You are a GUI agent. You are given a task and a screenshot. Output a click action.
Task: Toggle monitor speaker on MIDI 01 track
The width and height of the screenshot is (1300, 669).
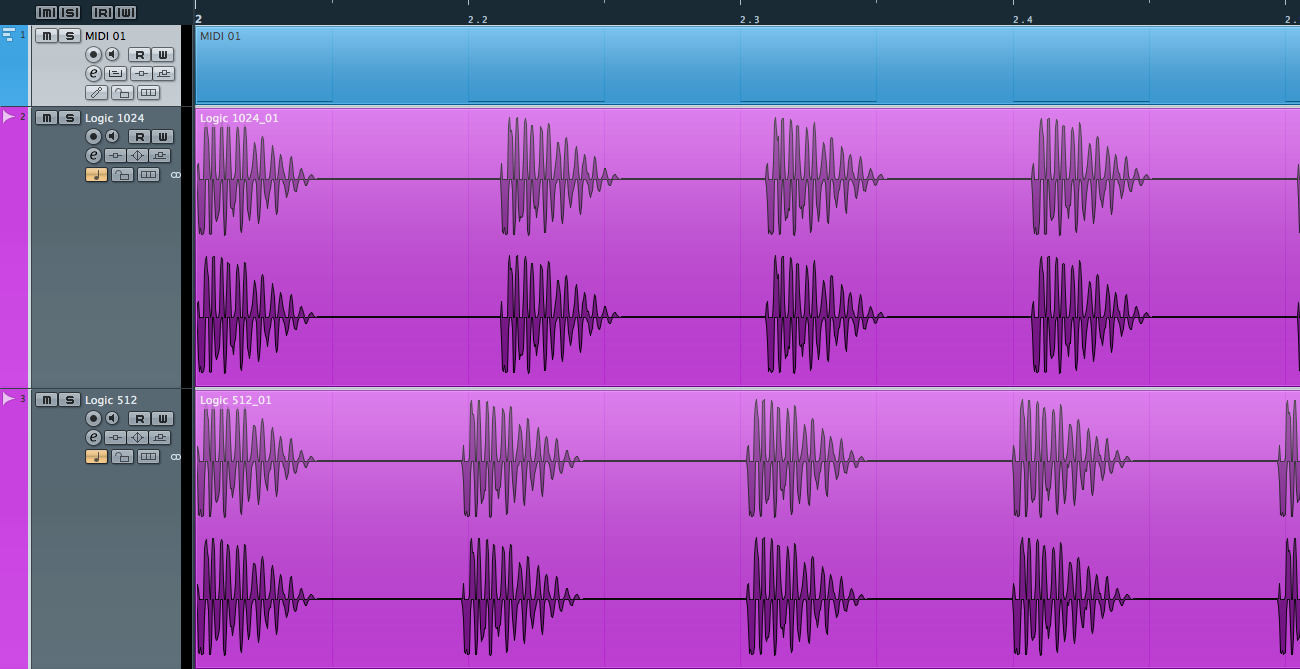coord(113,55)
